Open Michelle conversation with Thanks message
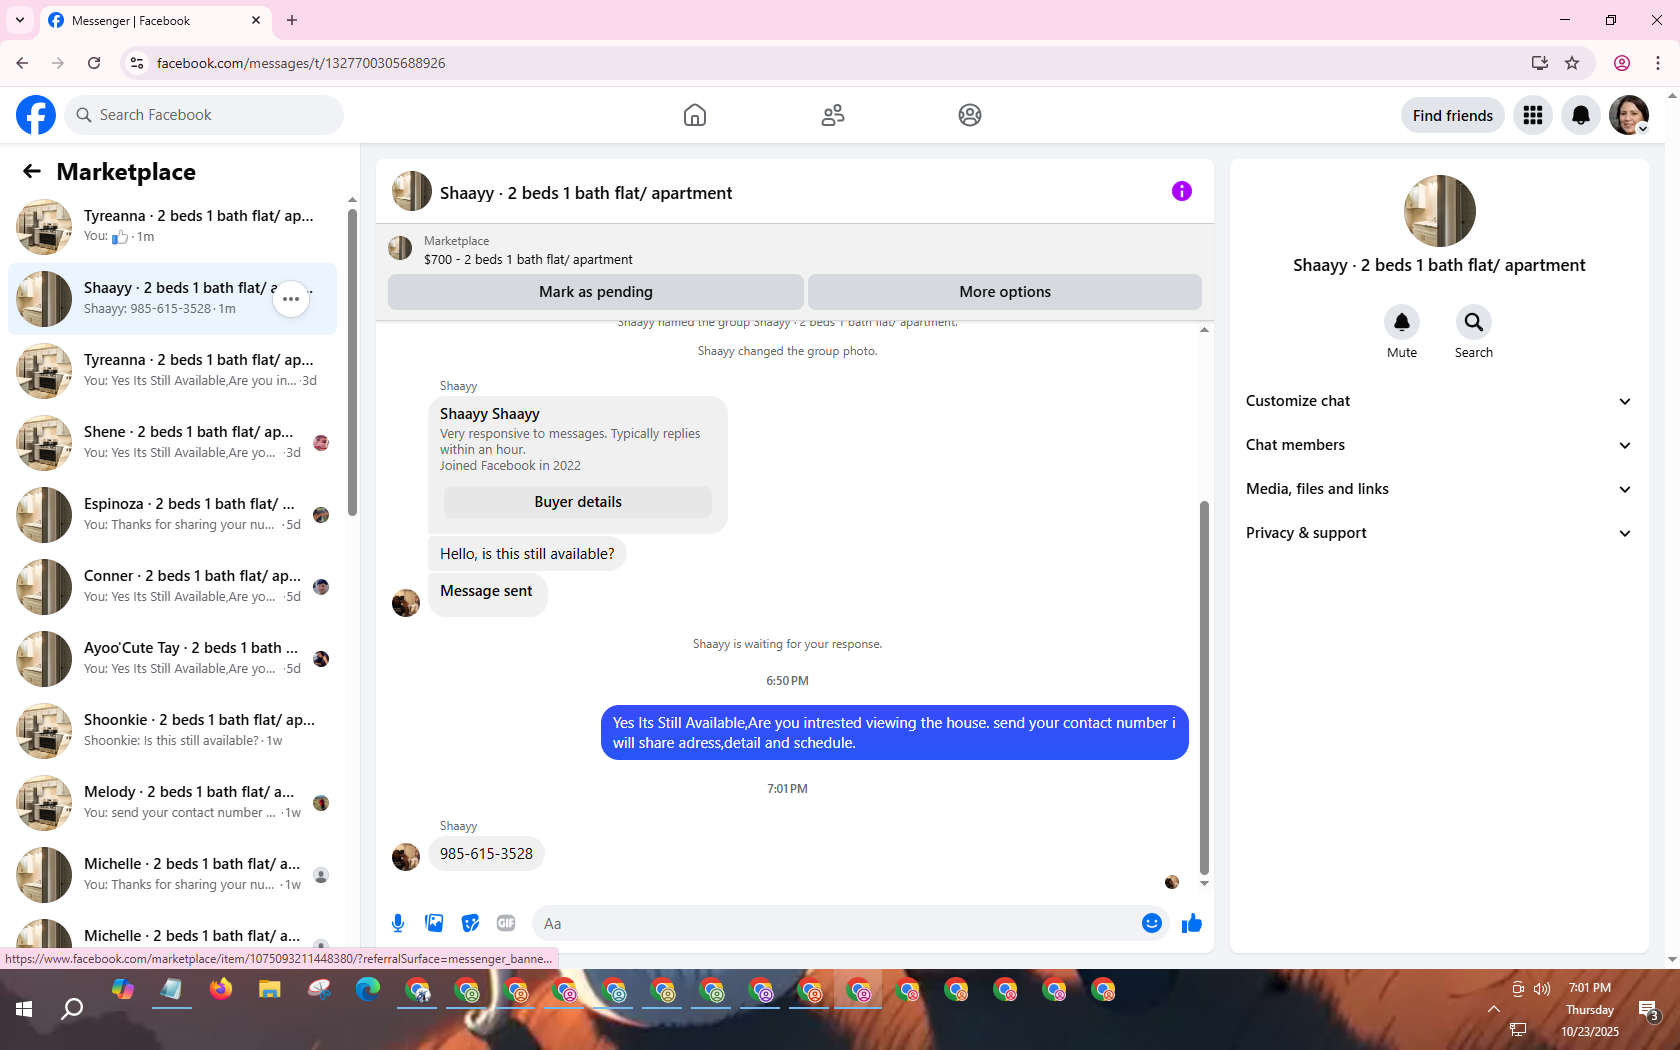The width and height of the screenshot is (1680, 1050). (172, 875)
